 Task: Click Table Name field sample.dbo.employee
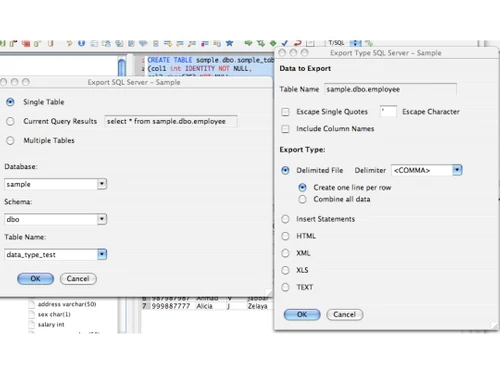tap(390, 89)
